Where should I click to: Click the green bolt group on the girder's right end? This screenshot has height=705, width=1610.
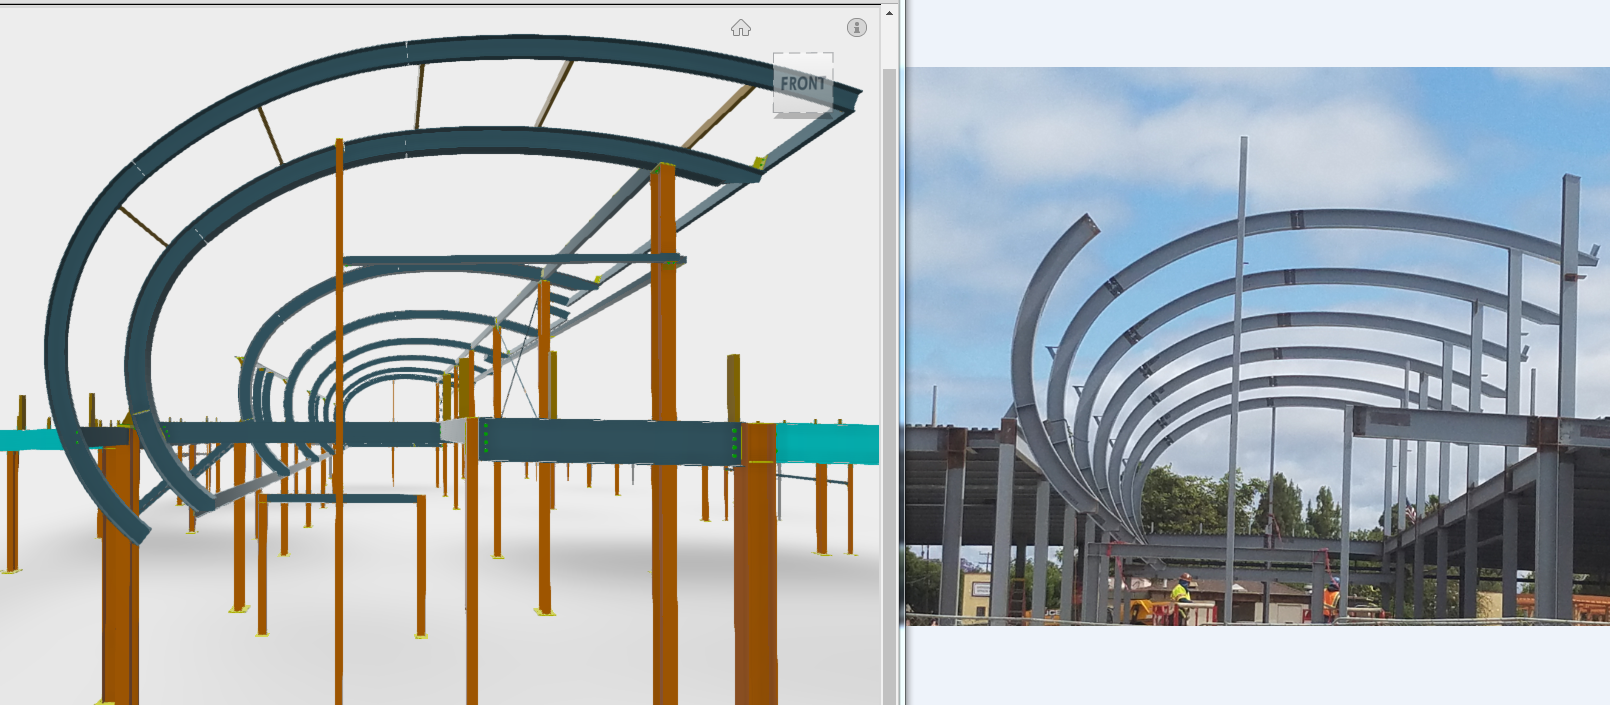[735, 444]
